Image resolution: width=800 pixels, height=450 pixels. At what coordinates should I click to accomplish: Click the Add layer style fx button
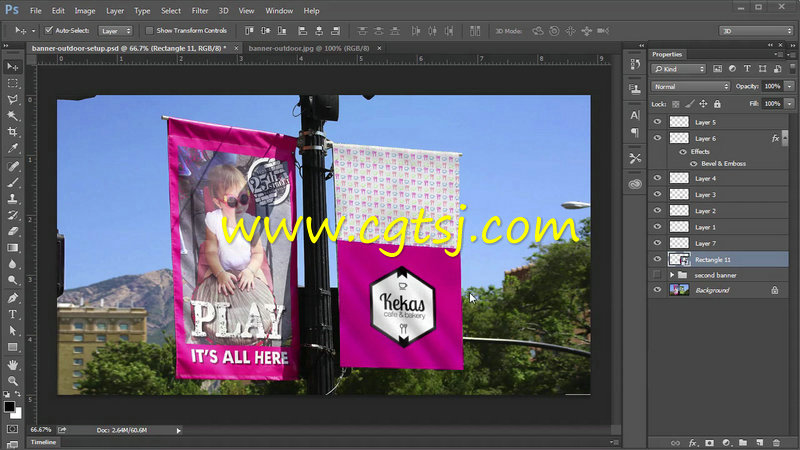pyautogui.click(x=692, y=443)
